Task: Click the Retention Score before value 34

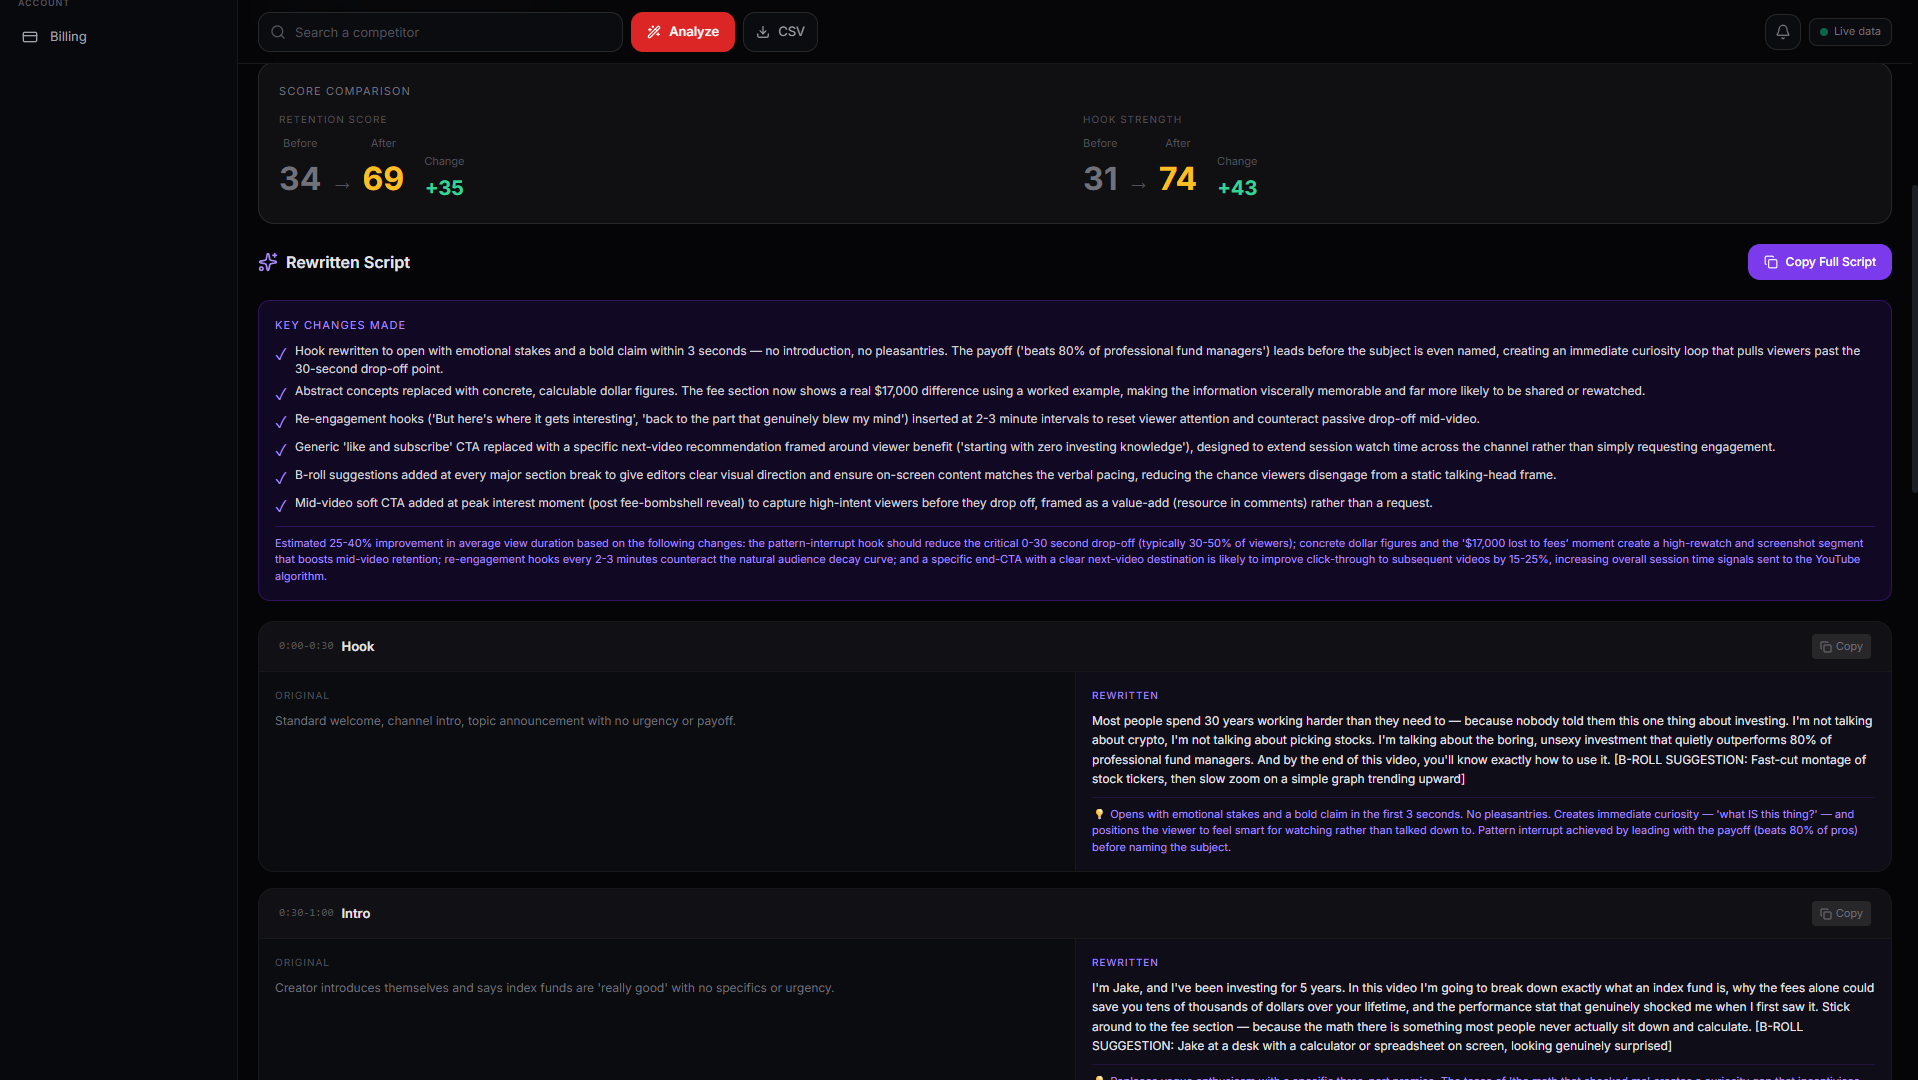Action: [x=300, y=179]
